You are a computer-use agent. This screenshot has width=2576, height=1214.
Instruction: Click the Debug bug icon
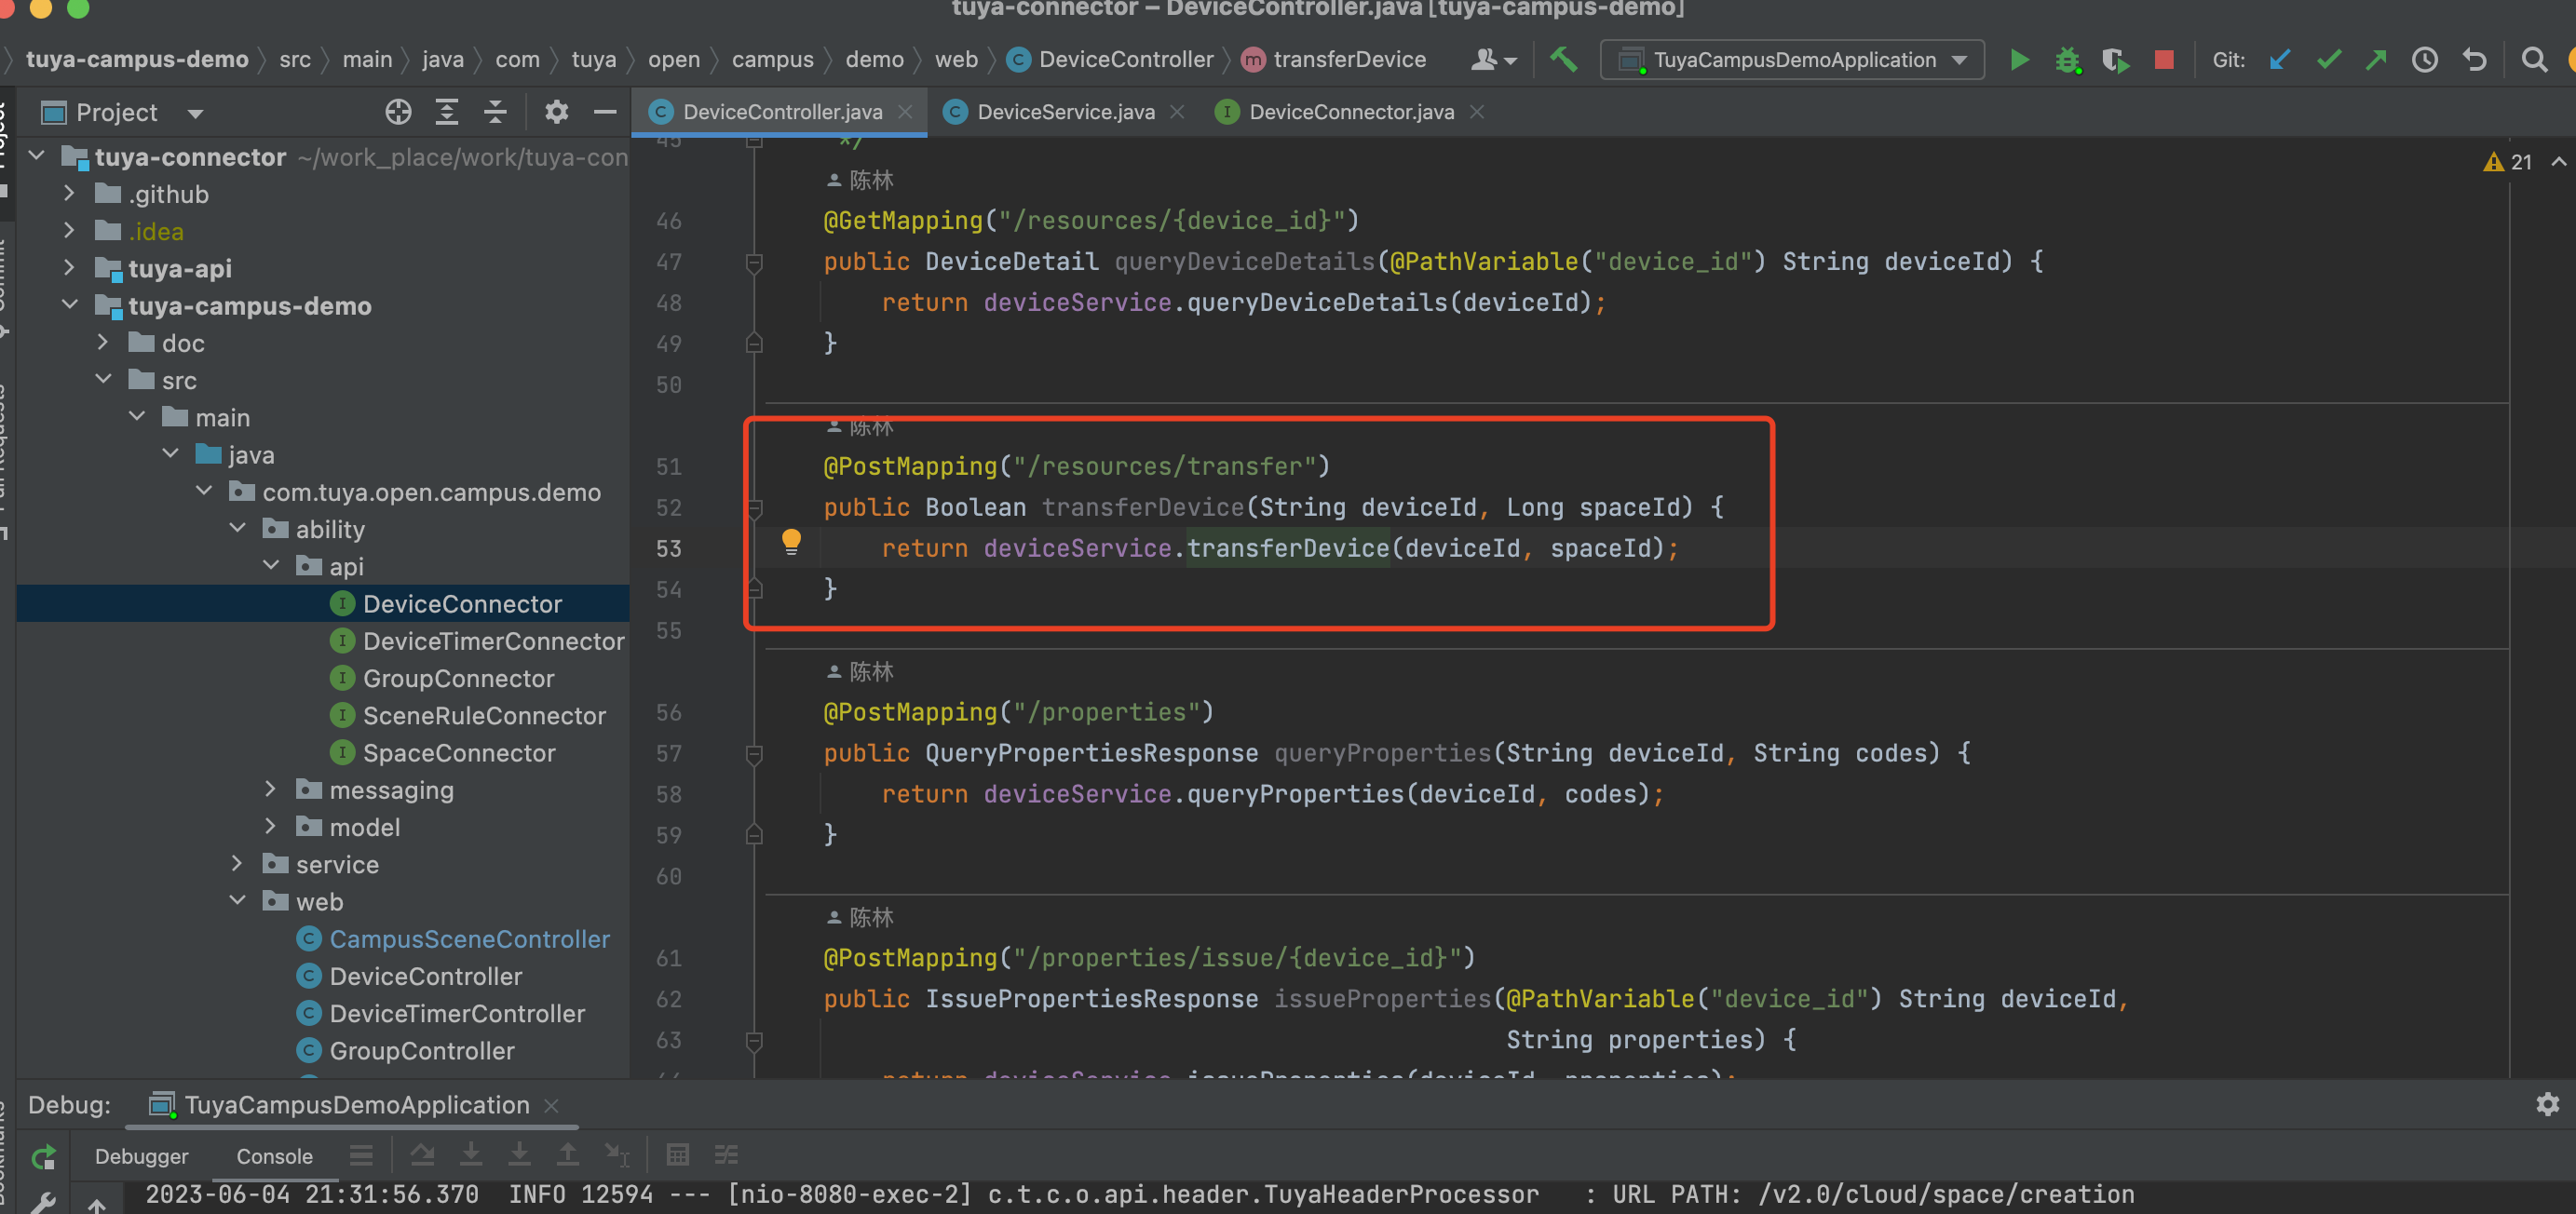[x=2067, y=60]
